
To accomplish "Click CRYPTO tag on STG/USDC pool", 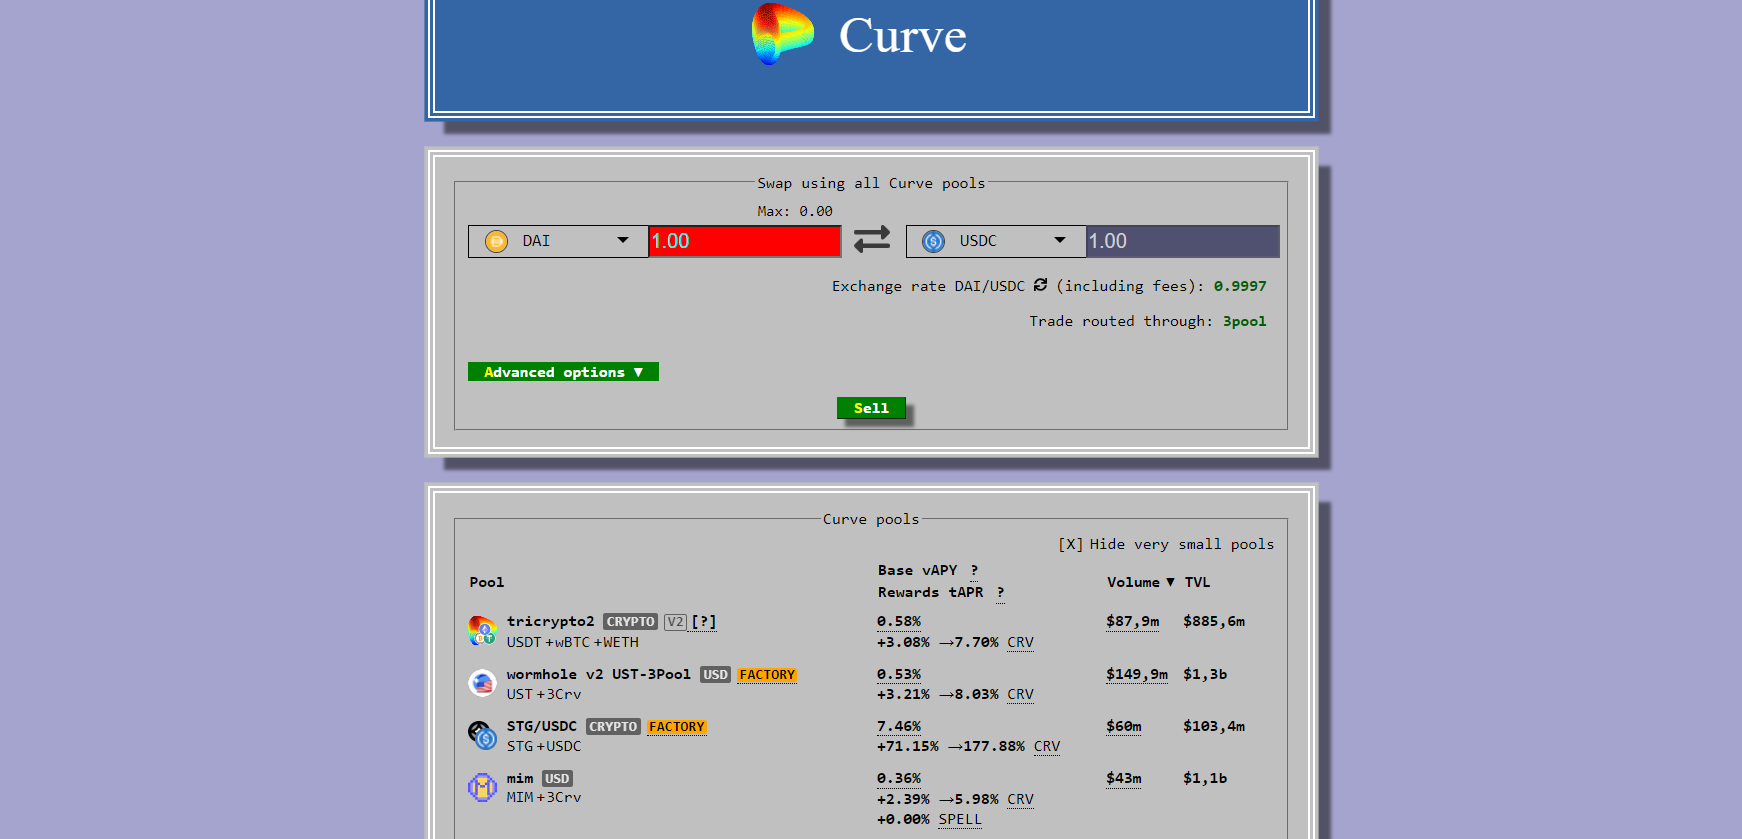I will point(613,727).
